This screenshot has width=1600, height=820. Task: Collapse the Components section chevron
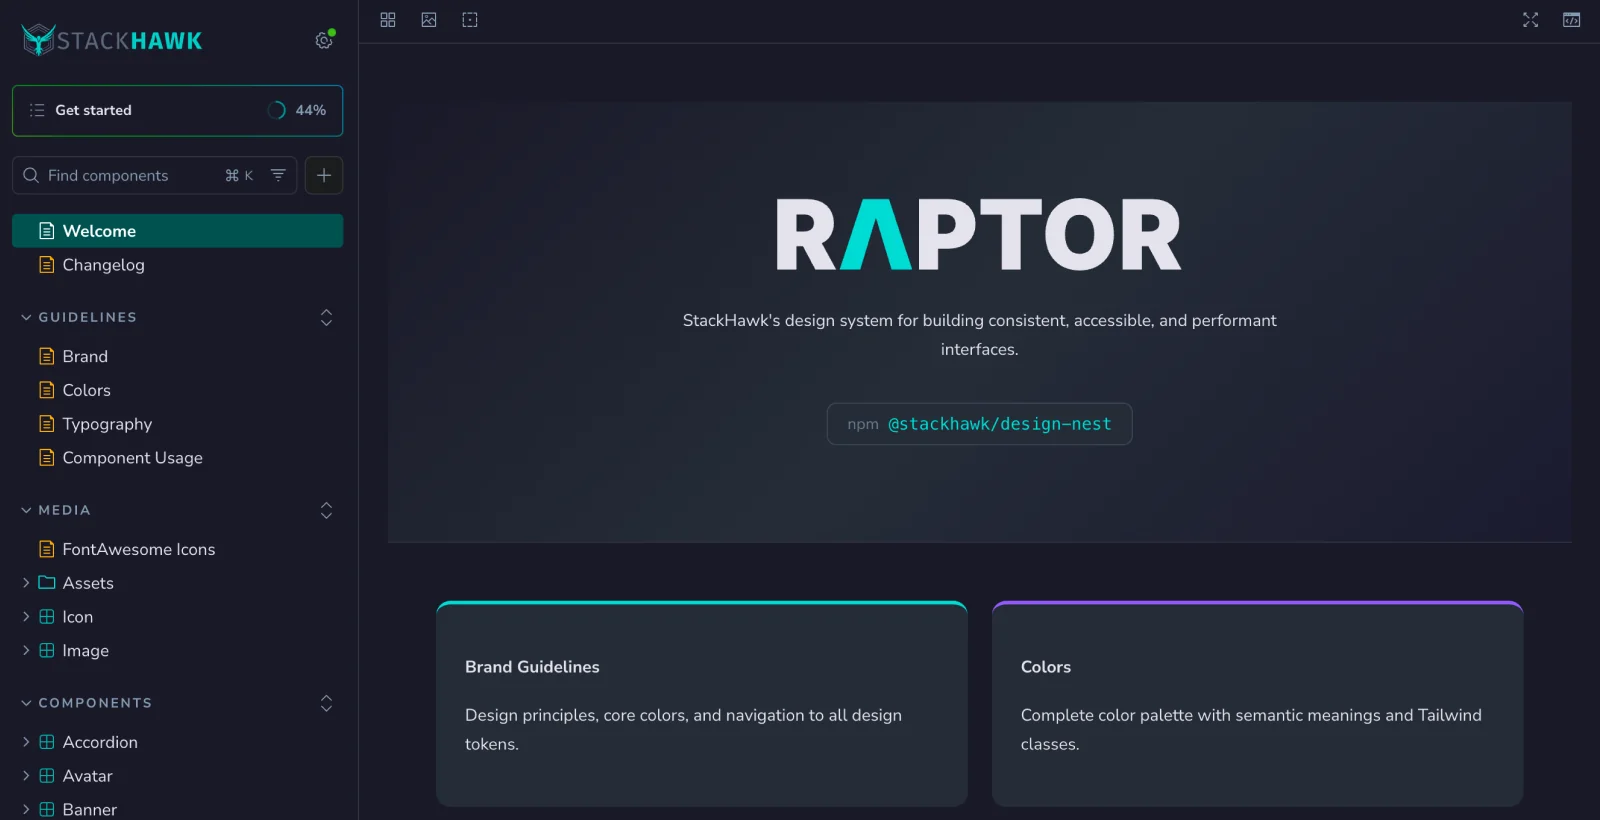(x=26, y=703)
